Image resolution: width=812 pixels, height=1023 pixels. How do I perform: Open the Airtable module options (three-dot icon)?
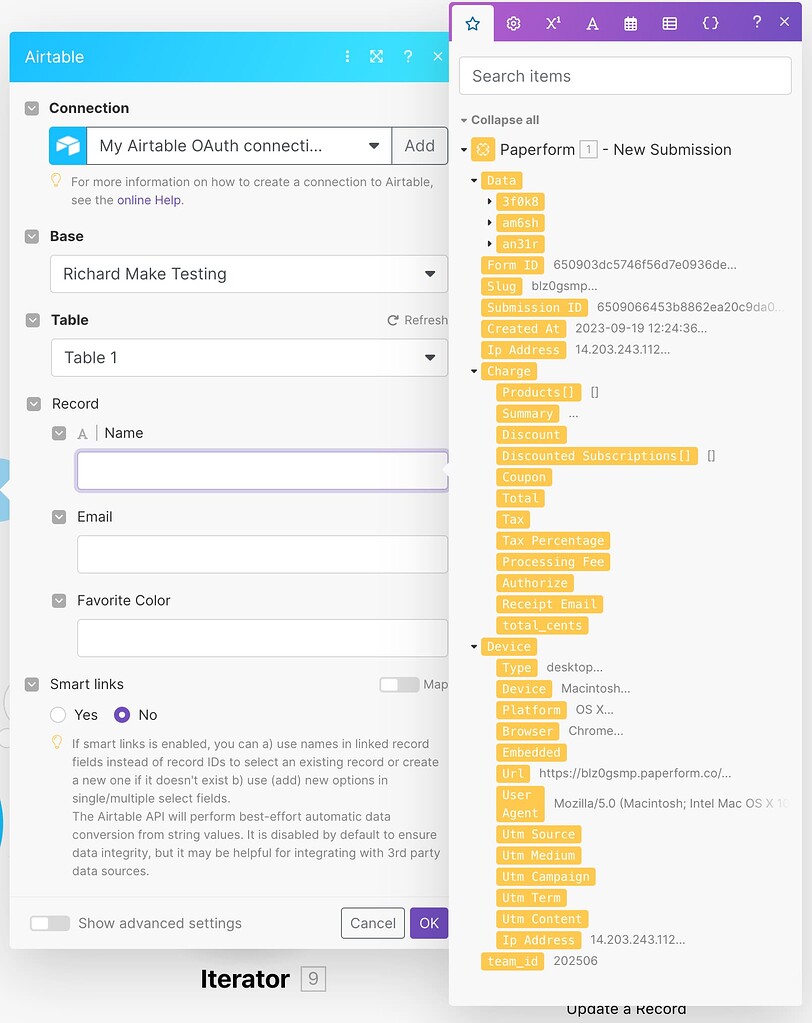pyautogui.click(x=347, y=57)
